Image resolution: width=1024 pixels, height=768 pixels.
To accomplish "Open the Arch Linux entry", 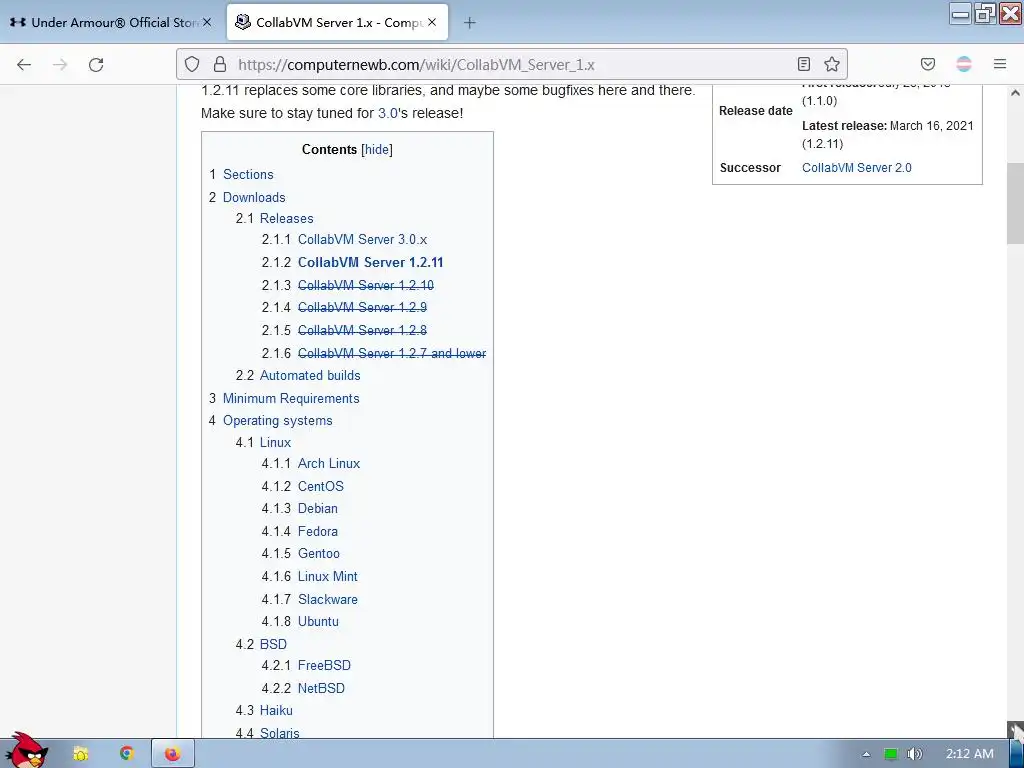I will pos(328,463).
